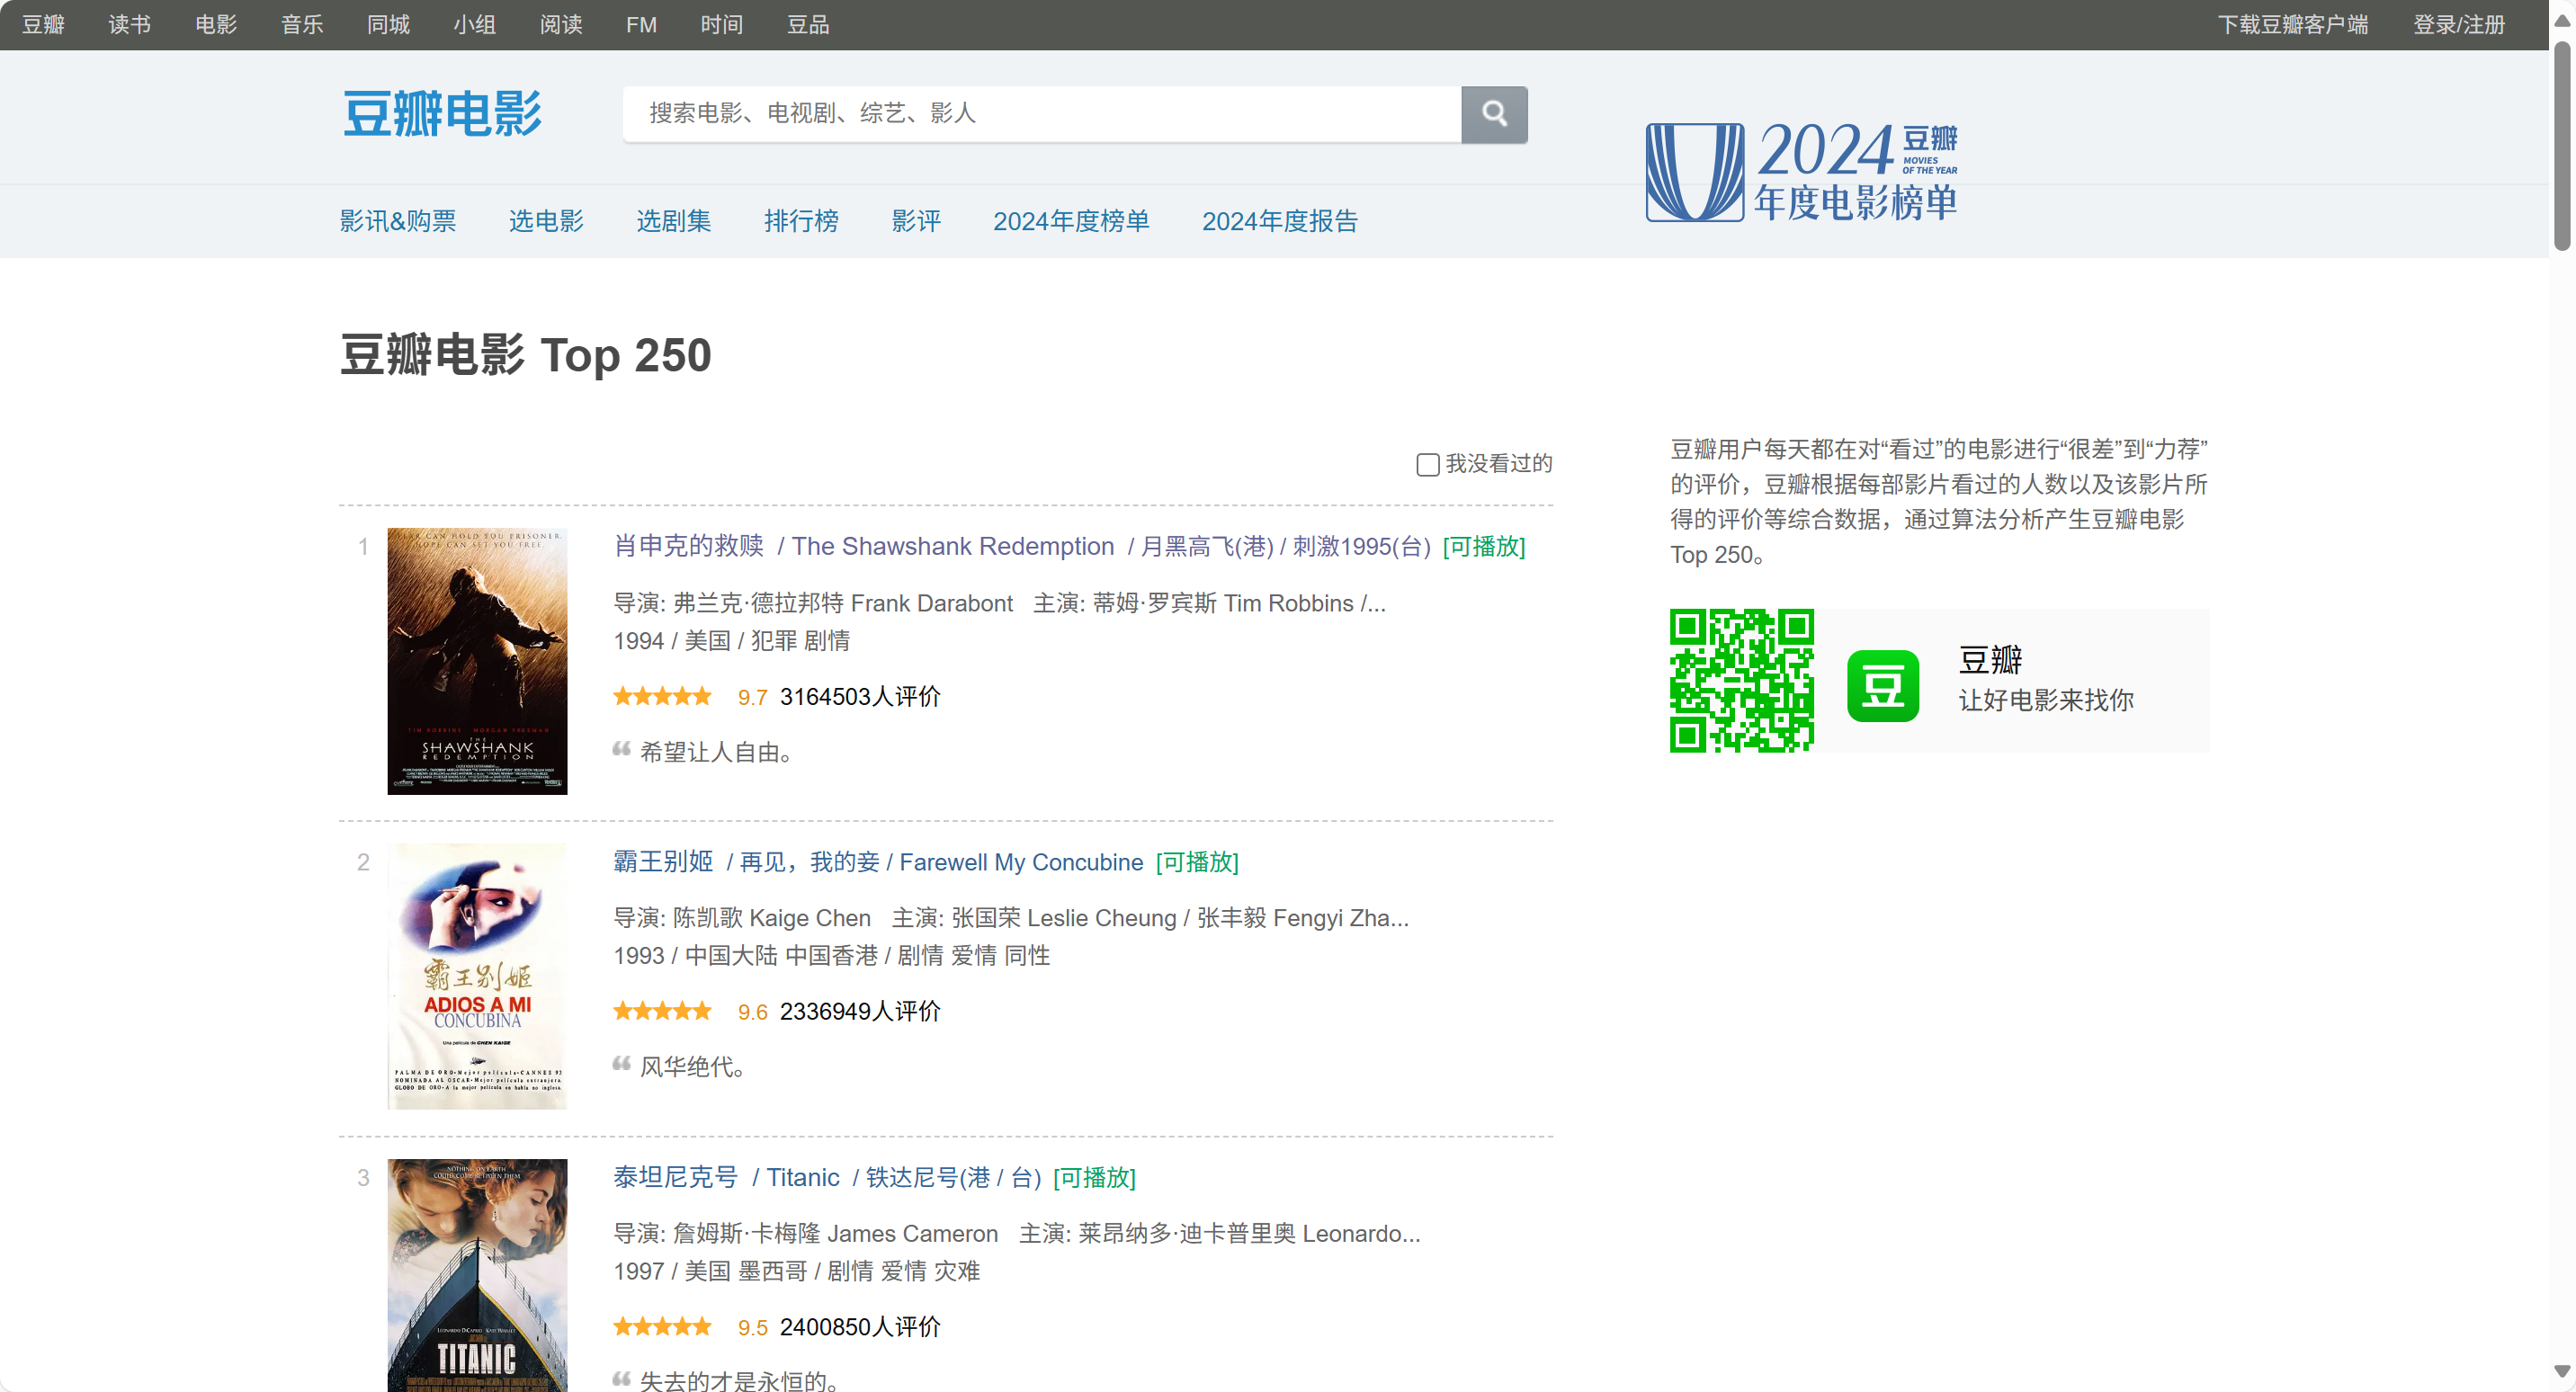The height and width of the screenshot is (1392, 2576).
Task: Open 音乐 in the top bar
Action: click(302, 25)
